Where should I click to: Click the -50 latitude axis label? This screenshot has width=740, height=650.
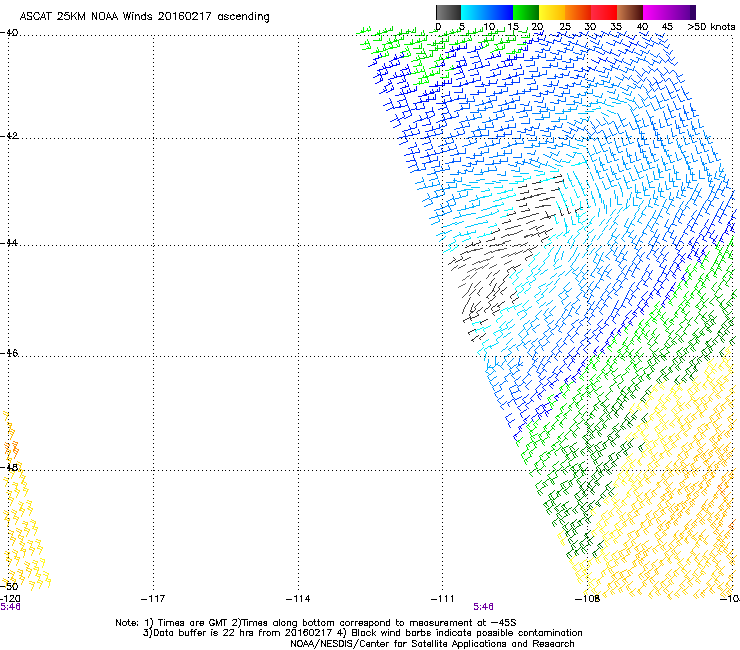(x=9, y=587)
